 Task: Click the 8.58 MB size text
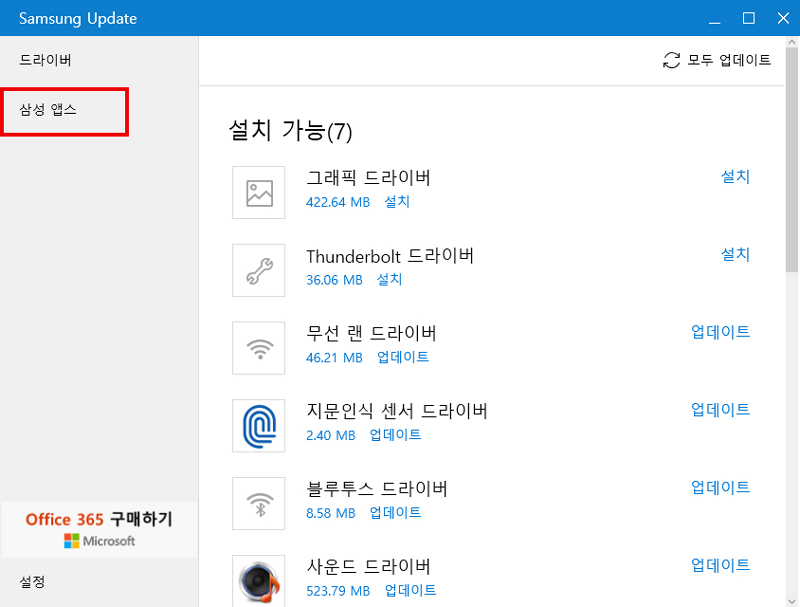pyautogui.click(x=331, y=513)
